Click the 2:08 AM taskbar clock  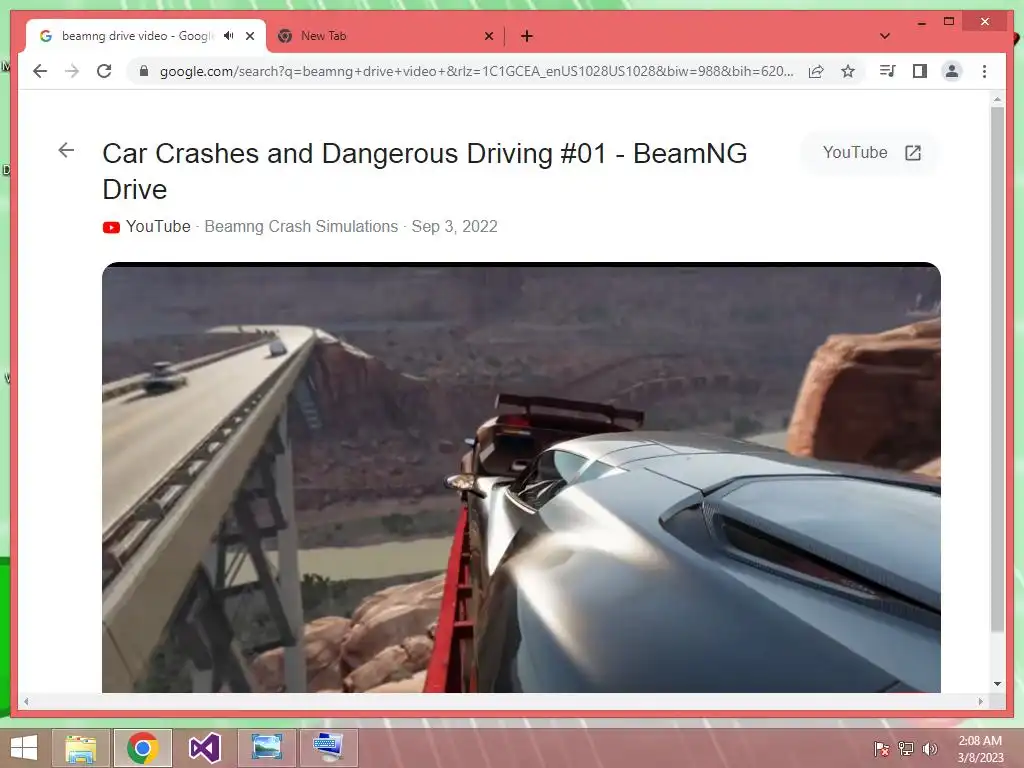coord(980,749)
